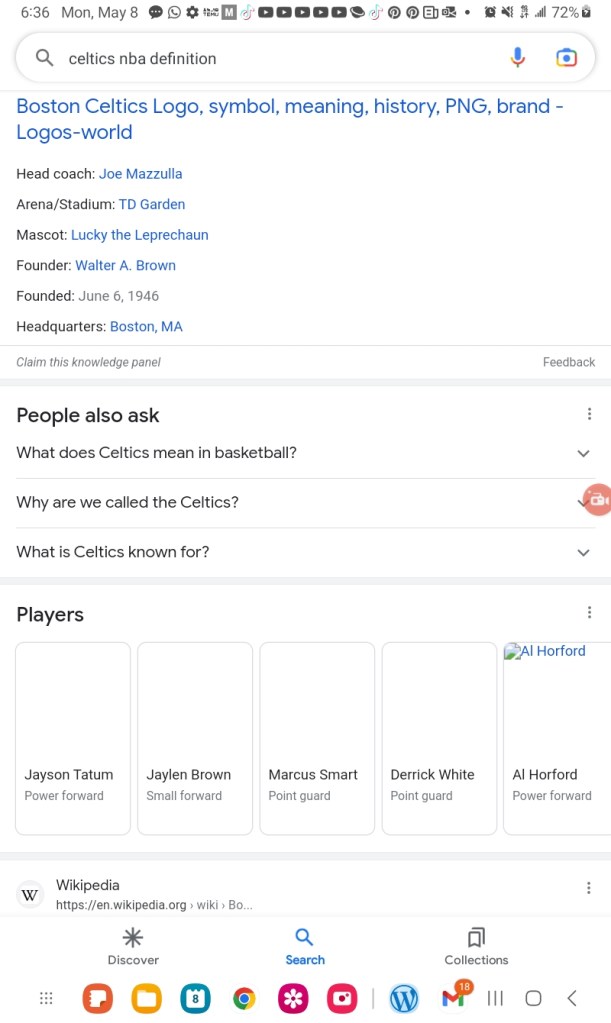Image resolution: width=611 pixels, height=1023 pixels.
Task: Tap the search field with celtics query
Action: (270, 59)
